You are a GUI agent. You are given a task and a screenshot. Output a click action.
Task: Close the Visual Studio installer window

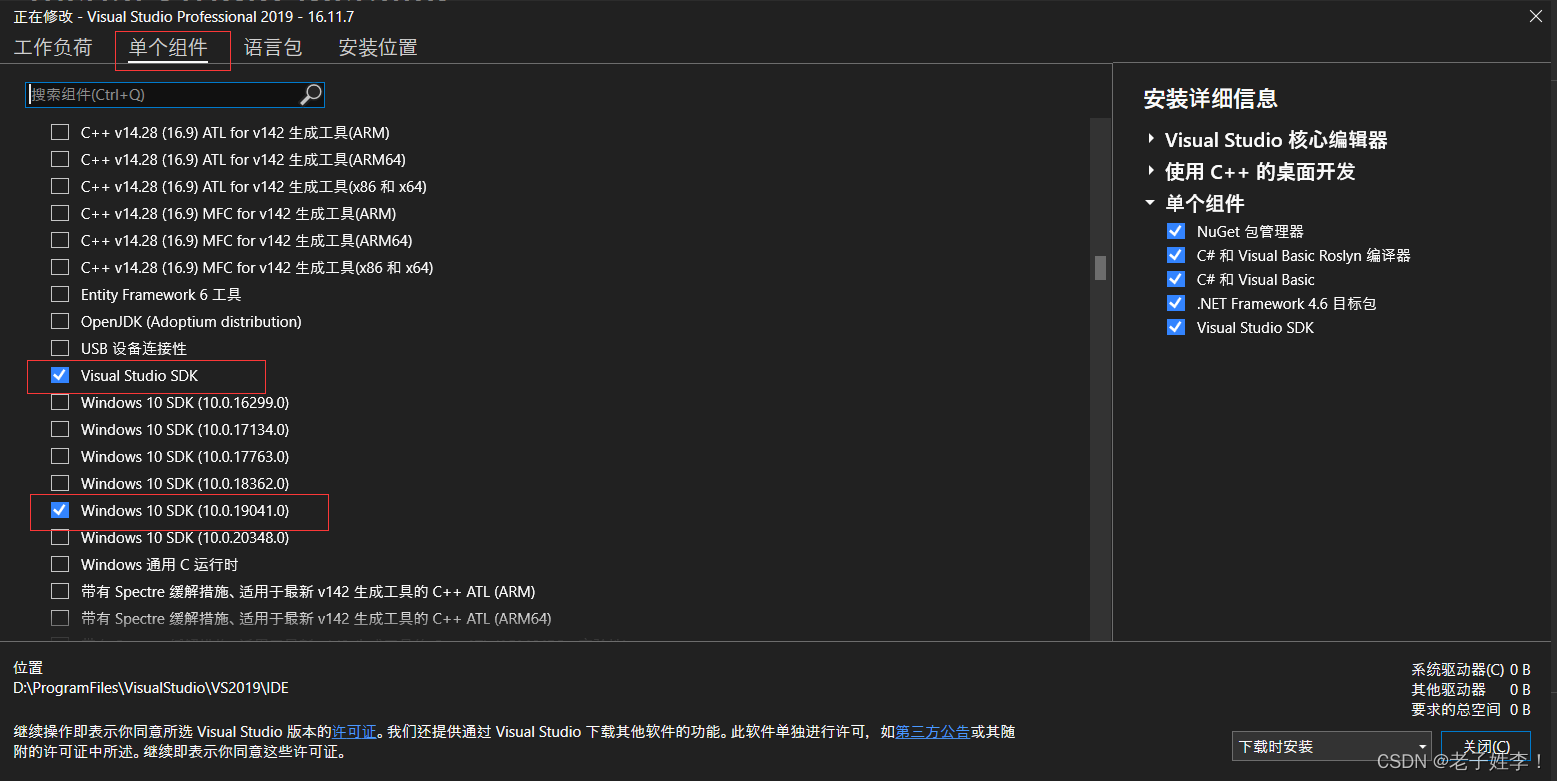point(1535,16)
